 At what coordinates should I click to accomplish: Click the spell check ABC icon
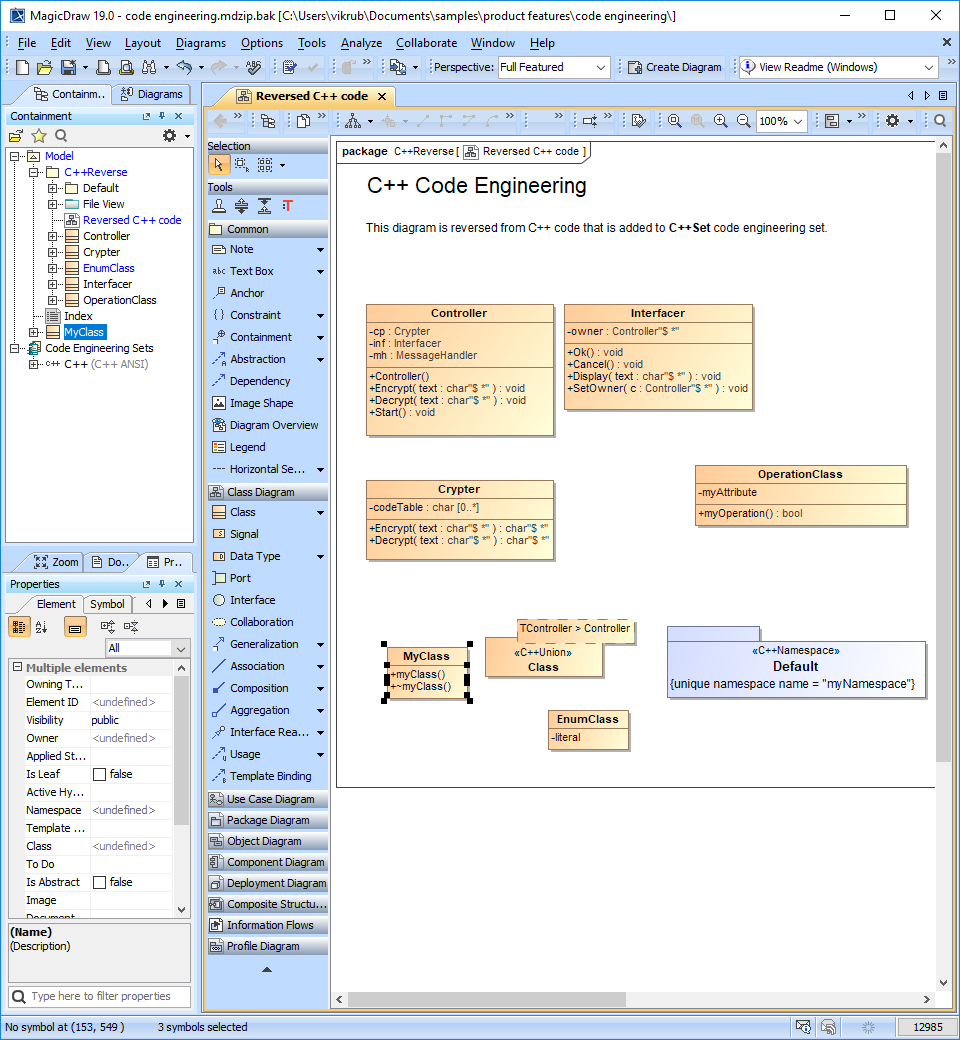point(253,67)
